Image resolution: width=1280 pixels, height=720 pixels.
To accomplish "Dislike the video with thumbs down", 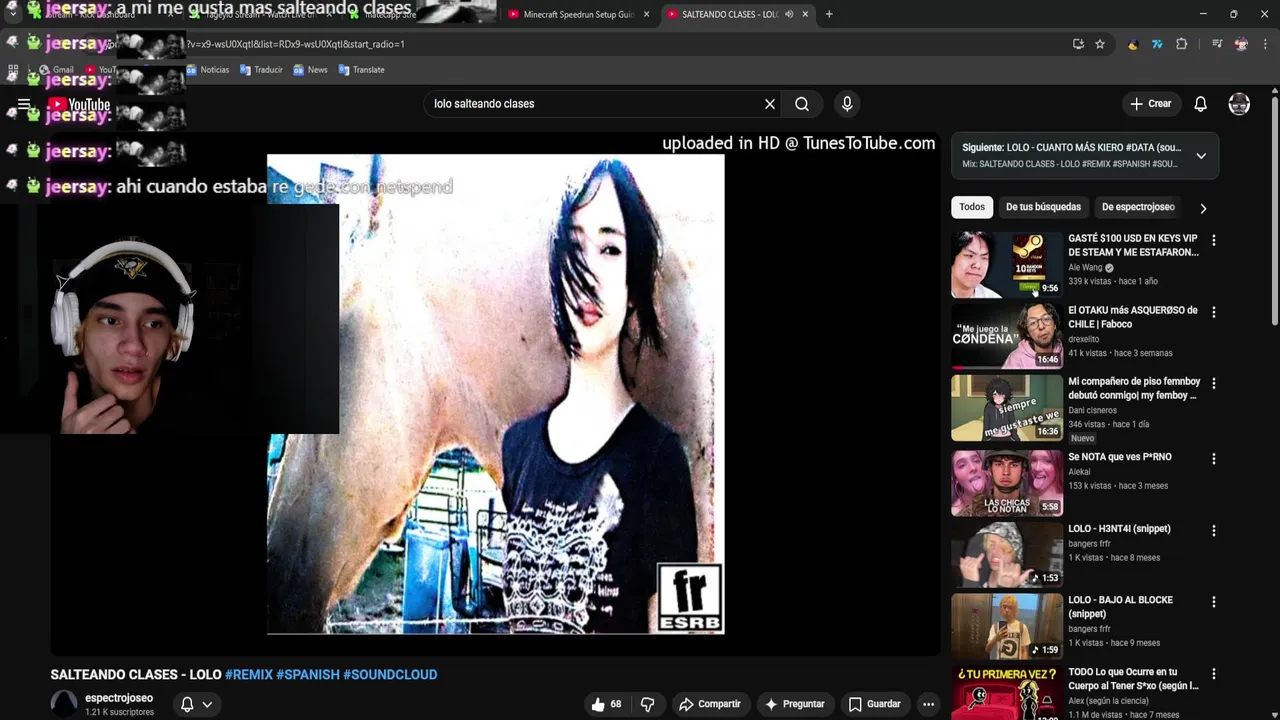I will 647,704.
